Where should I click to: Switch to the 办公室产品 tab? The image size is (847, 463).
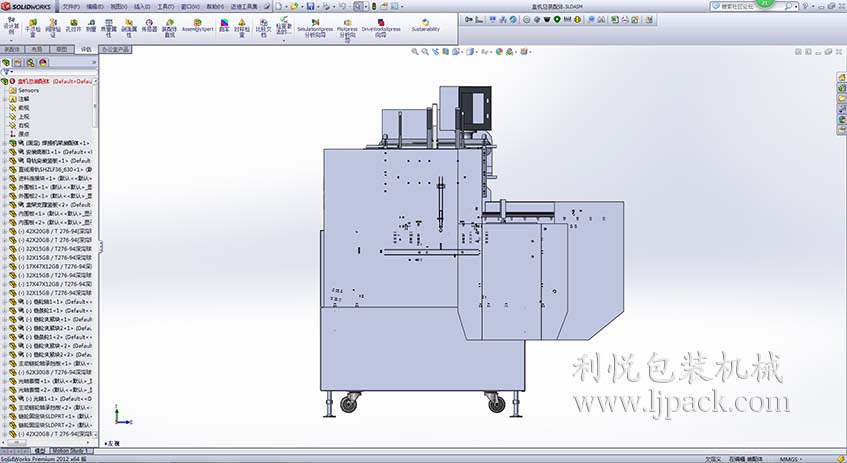click(116, 48)
